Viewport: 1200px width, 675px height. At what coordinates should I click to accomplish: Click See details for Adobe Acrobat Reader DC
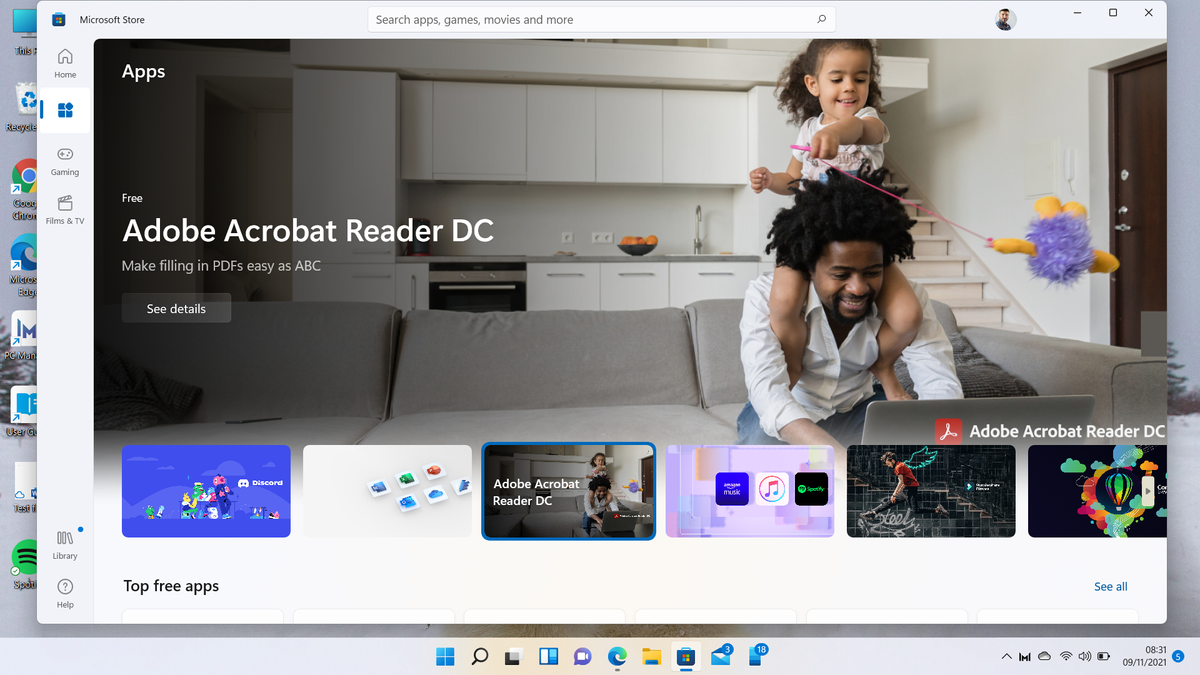(176, 308)
